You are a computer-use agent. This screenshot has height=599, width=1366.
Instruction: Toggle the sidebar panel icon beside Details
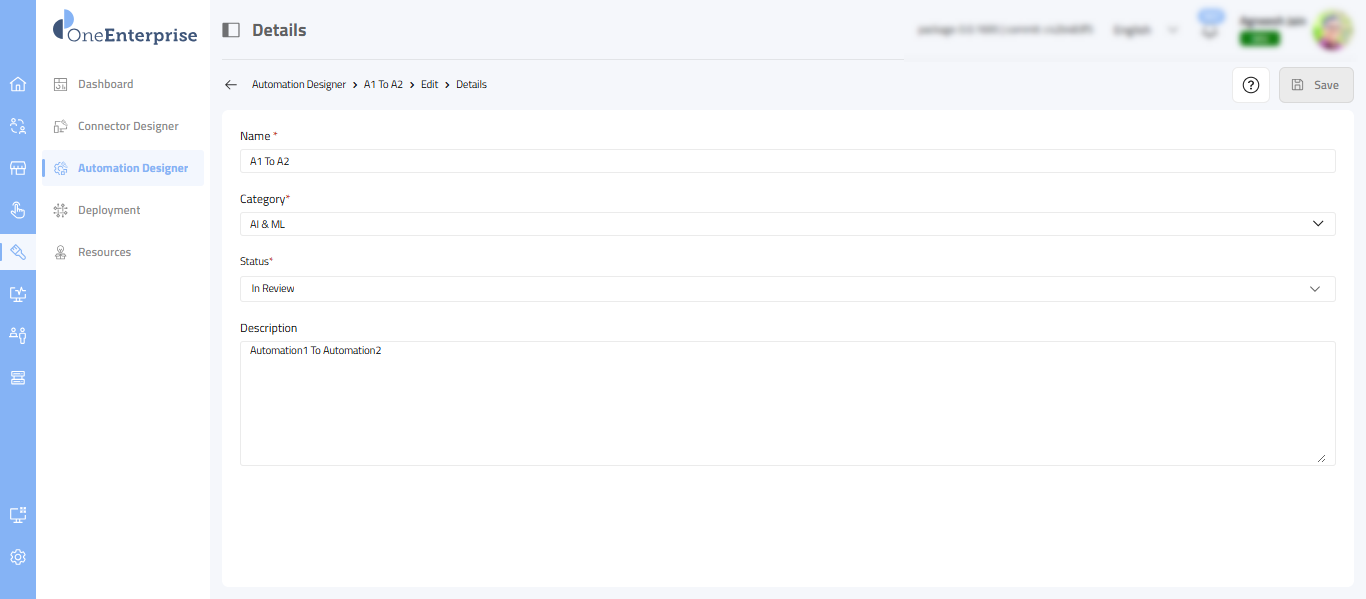pyautogui.click(x=231, y=30)
